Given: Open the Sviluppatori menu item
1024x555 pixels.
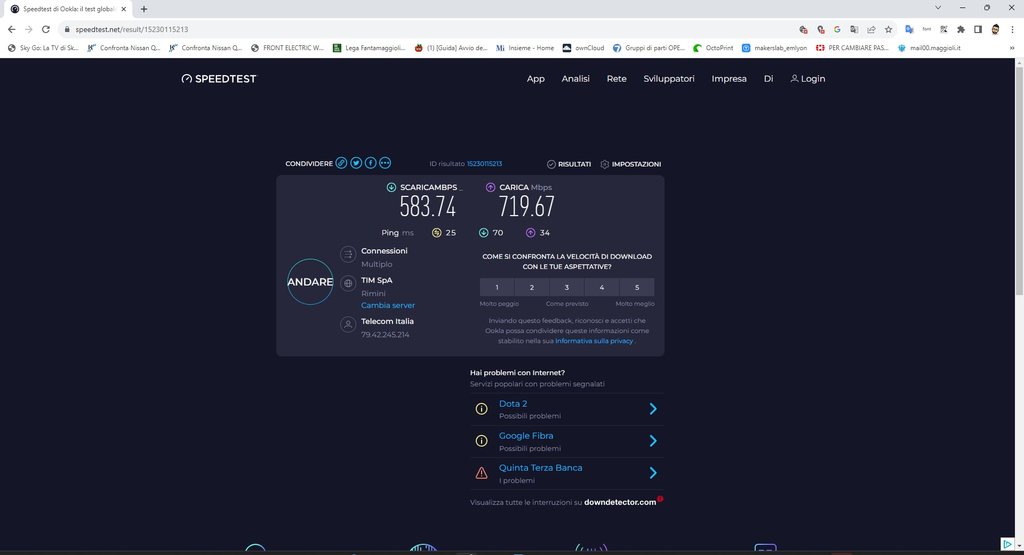Looking at the screenshot, I should coord(669,78).
